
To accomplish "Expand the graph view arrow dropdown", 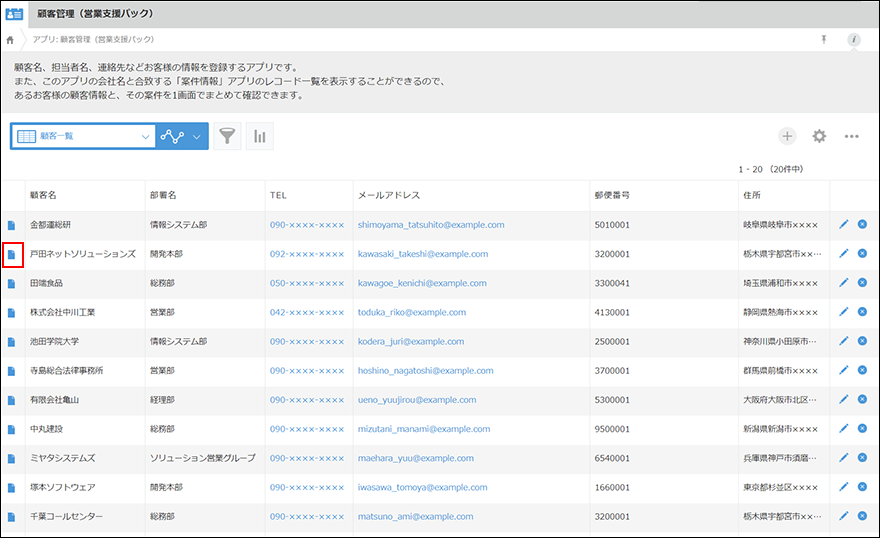I will pos(197,136).
